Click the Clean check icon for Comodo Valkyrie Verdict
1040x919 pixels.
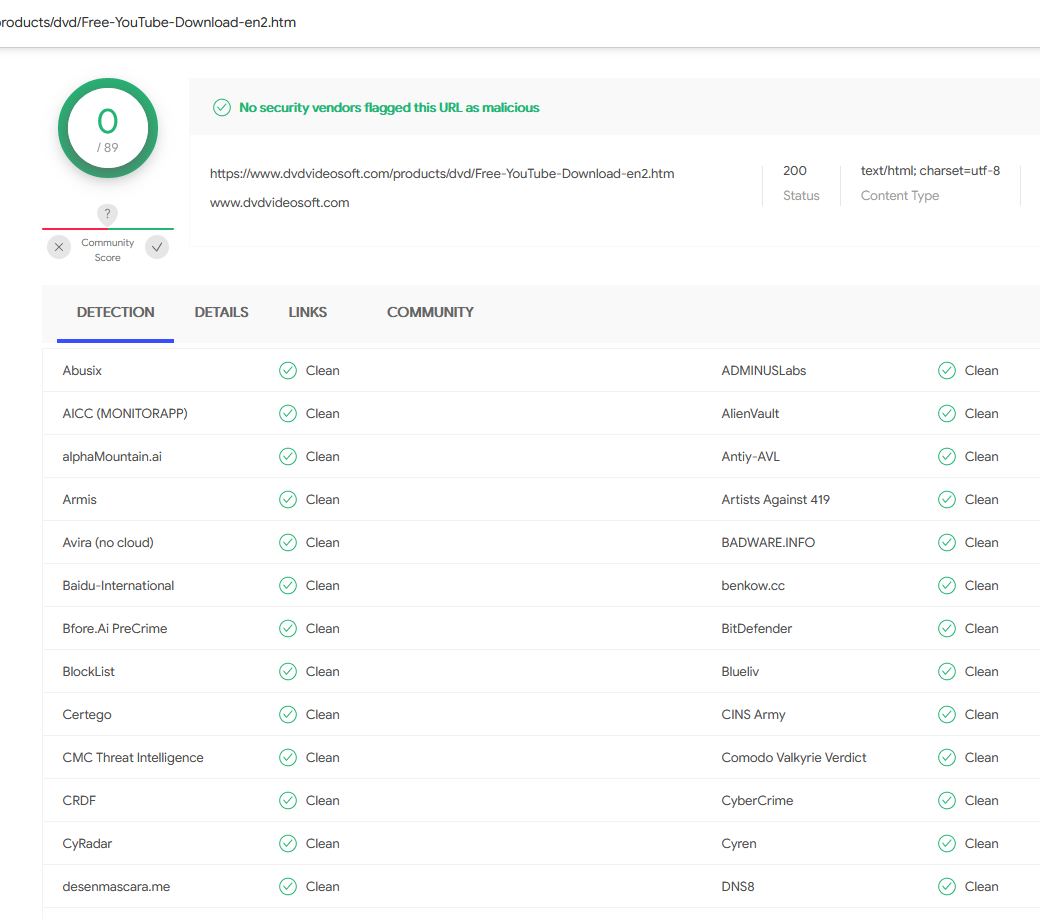tap(947, 757)
